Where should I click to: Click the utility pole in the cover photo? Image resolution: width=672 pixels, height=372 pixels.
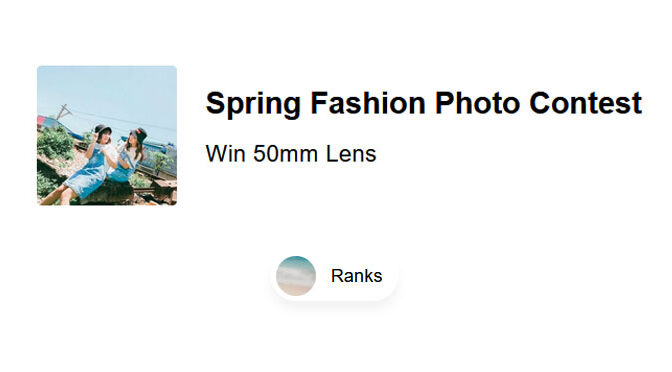click(x=63, y=111)
